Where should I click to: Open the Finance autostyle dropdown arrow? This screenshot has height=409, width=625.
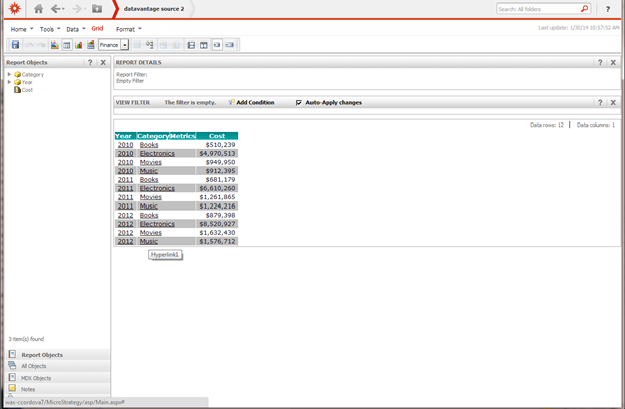click(x=125, y=45)
